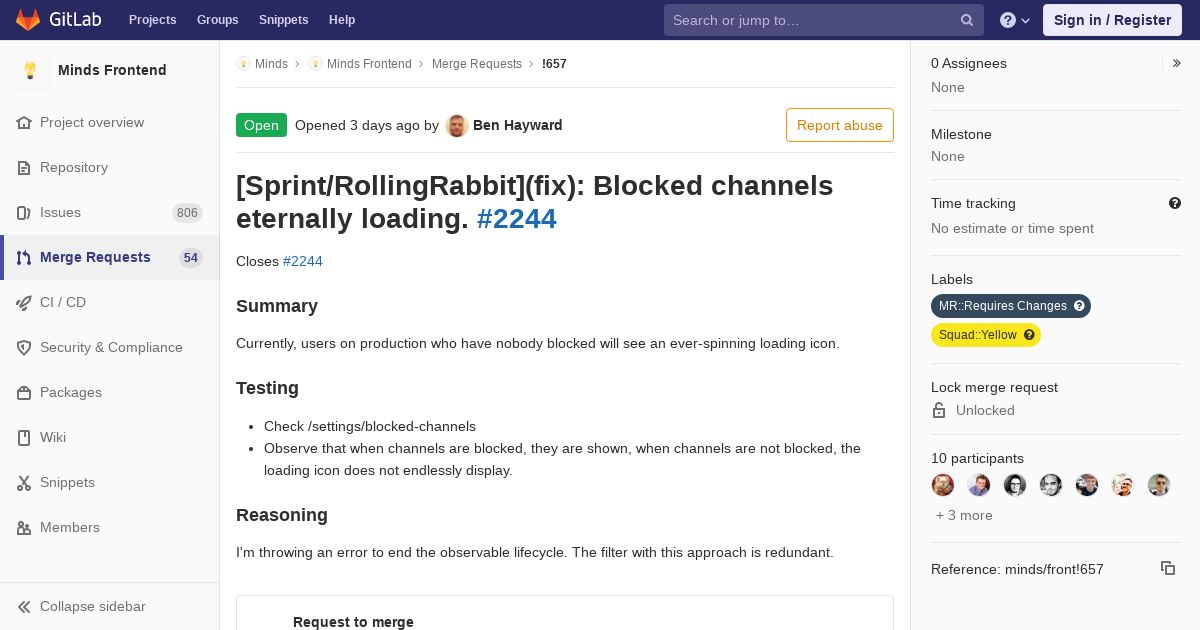
Task: Click the Wiki label in sidebar
Action: tap(53, 437)
